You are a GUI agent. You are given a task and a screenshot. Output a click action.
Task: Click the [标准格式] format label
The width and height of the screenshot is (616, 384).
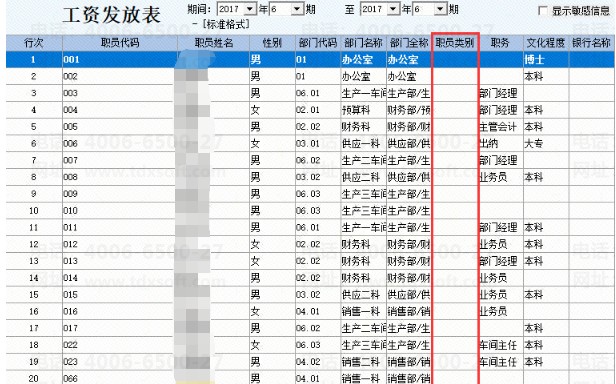coord(226,24)
